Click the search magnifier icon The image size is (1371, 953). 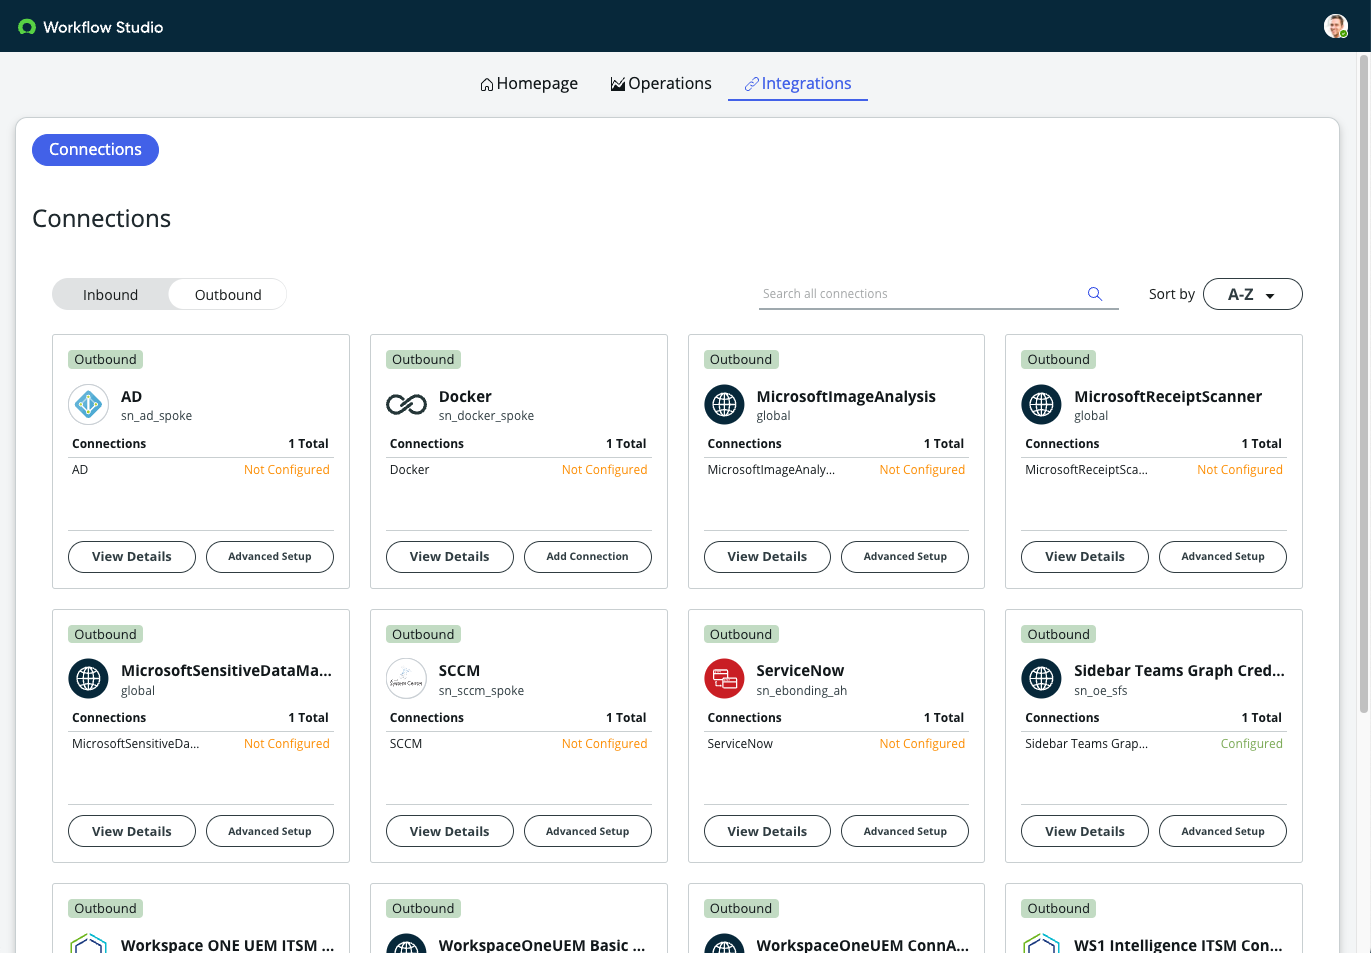click(x=1094, y=294)
